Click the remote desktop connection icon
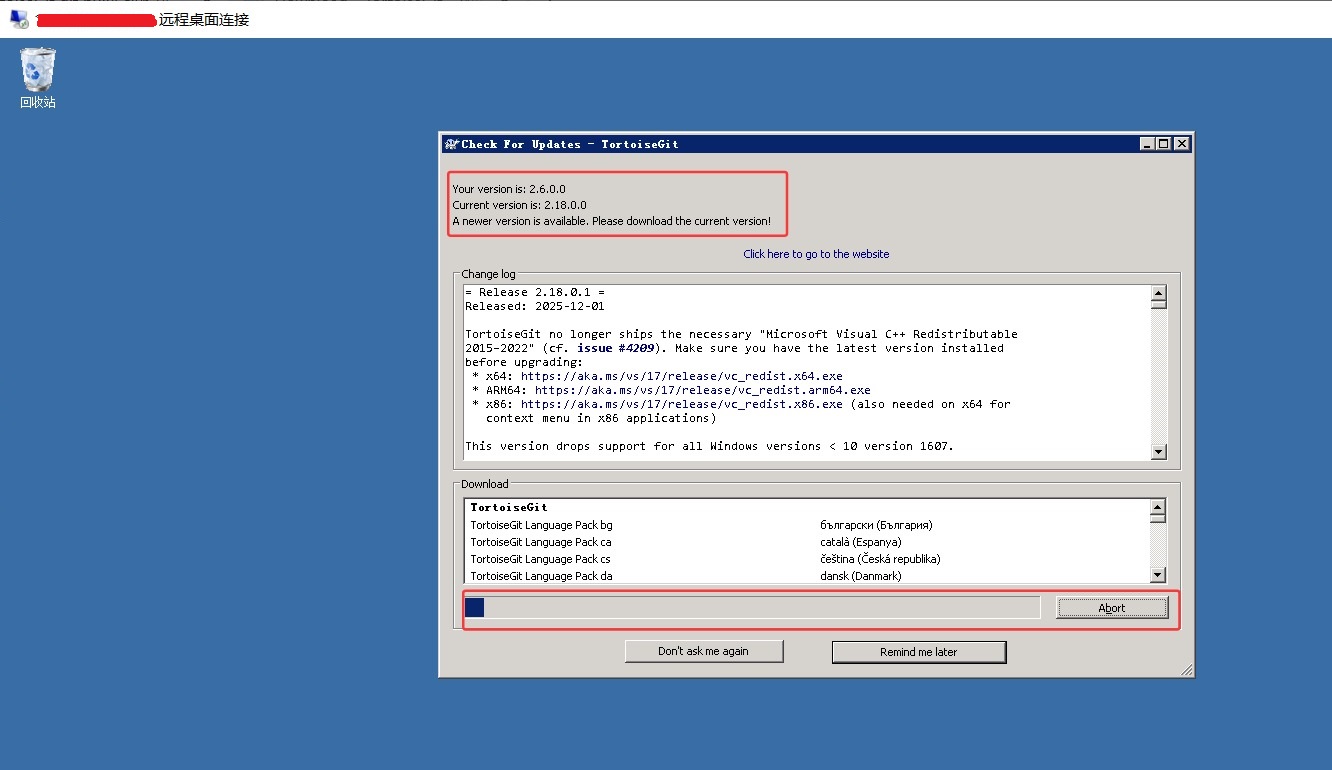The width and height of the screenshot is (1332, 770). pos(18,19)
